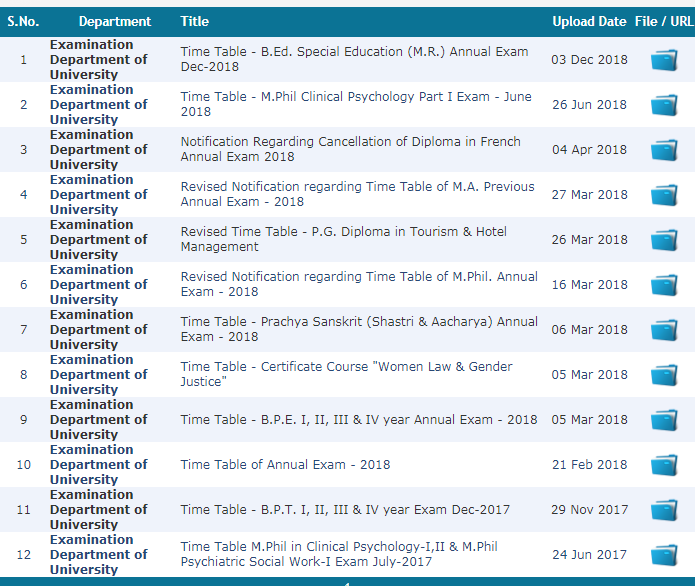Open file icon for M.Phil Clinical Psychology Part I row
This screenshot has height=586, width=695.
tap(664, 105)
